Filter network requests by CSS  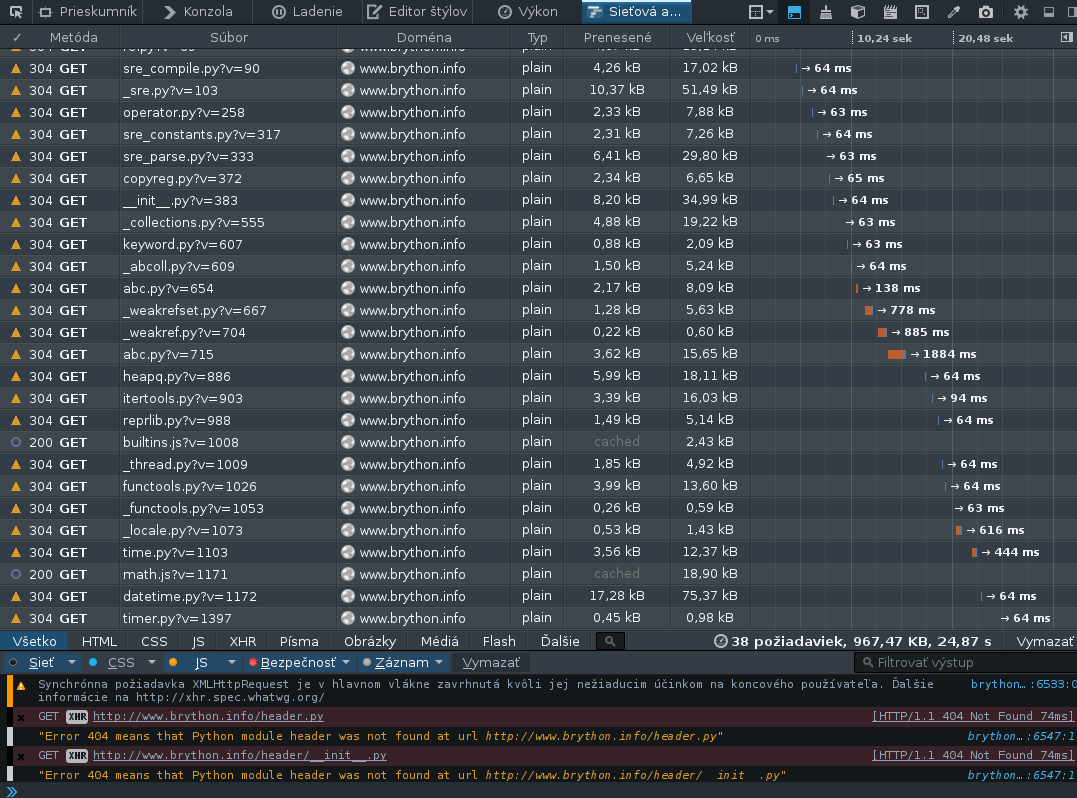pos(154,641)
